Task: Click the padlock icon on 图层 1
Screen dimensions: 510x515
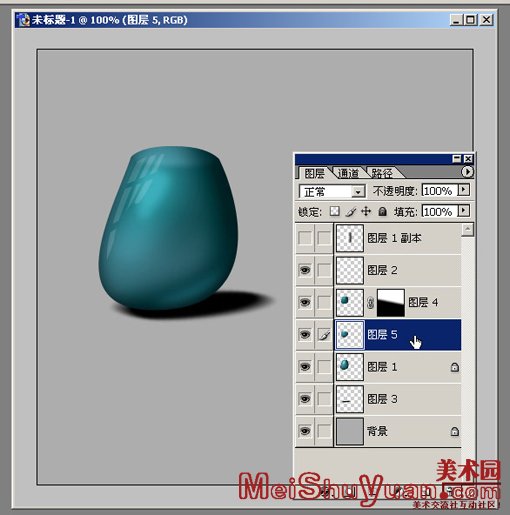Action: [455, 367]
